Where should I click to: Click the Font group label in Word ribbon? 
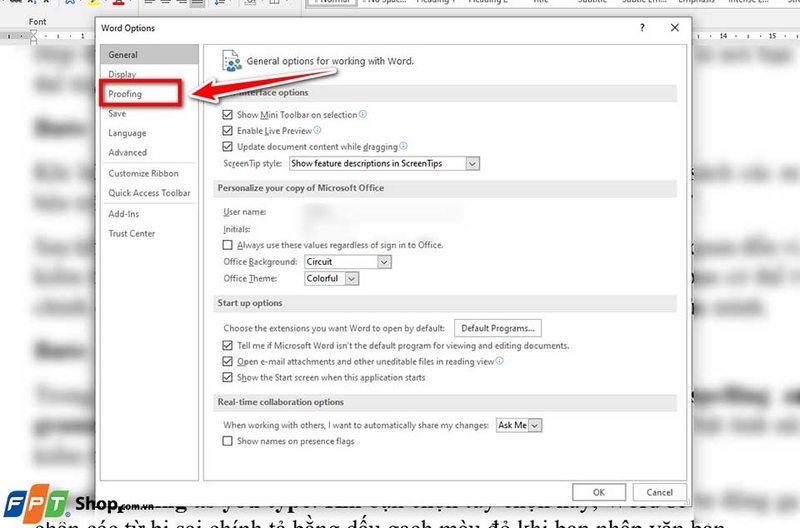37,21
